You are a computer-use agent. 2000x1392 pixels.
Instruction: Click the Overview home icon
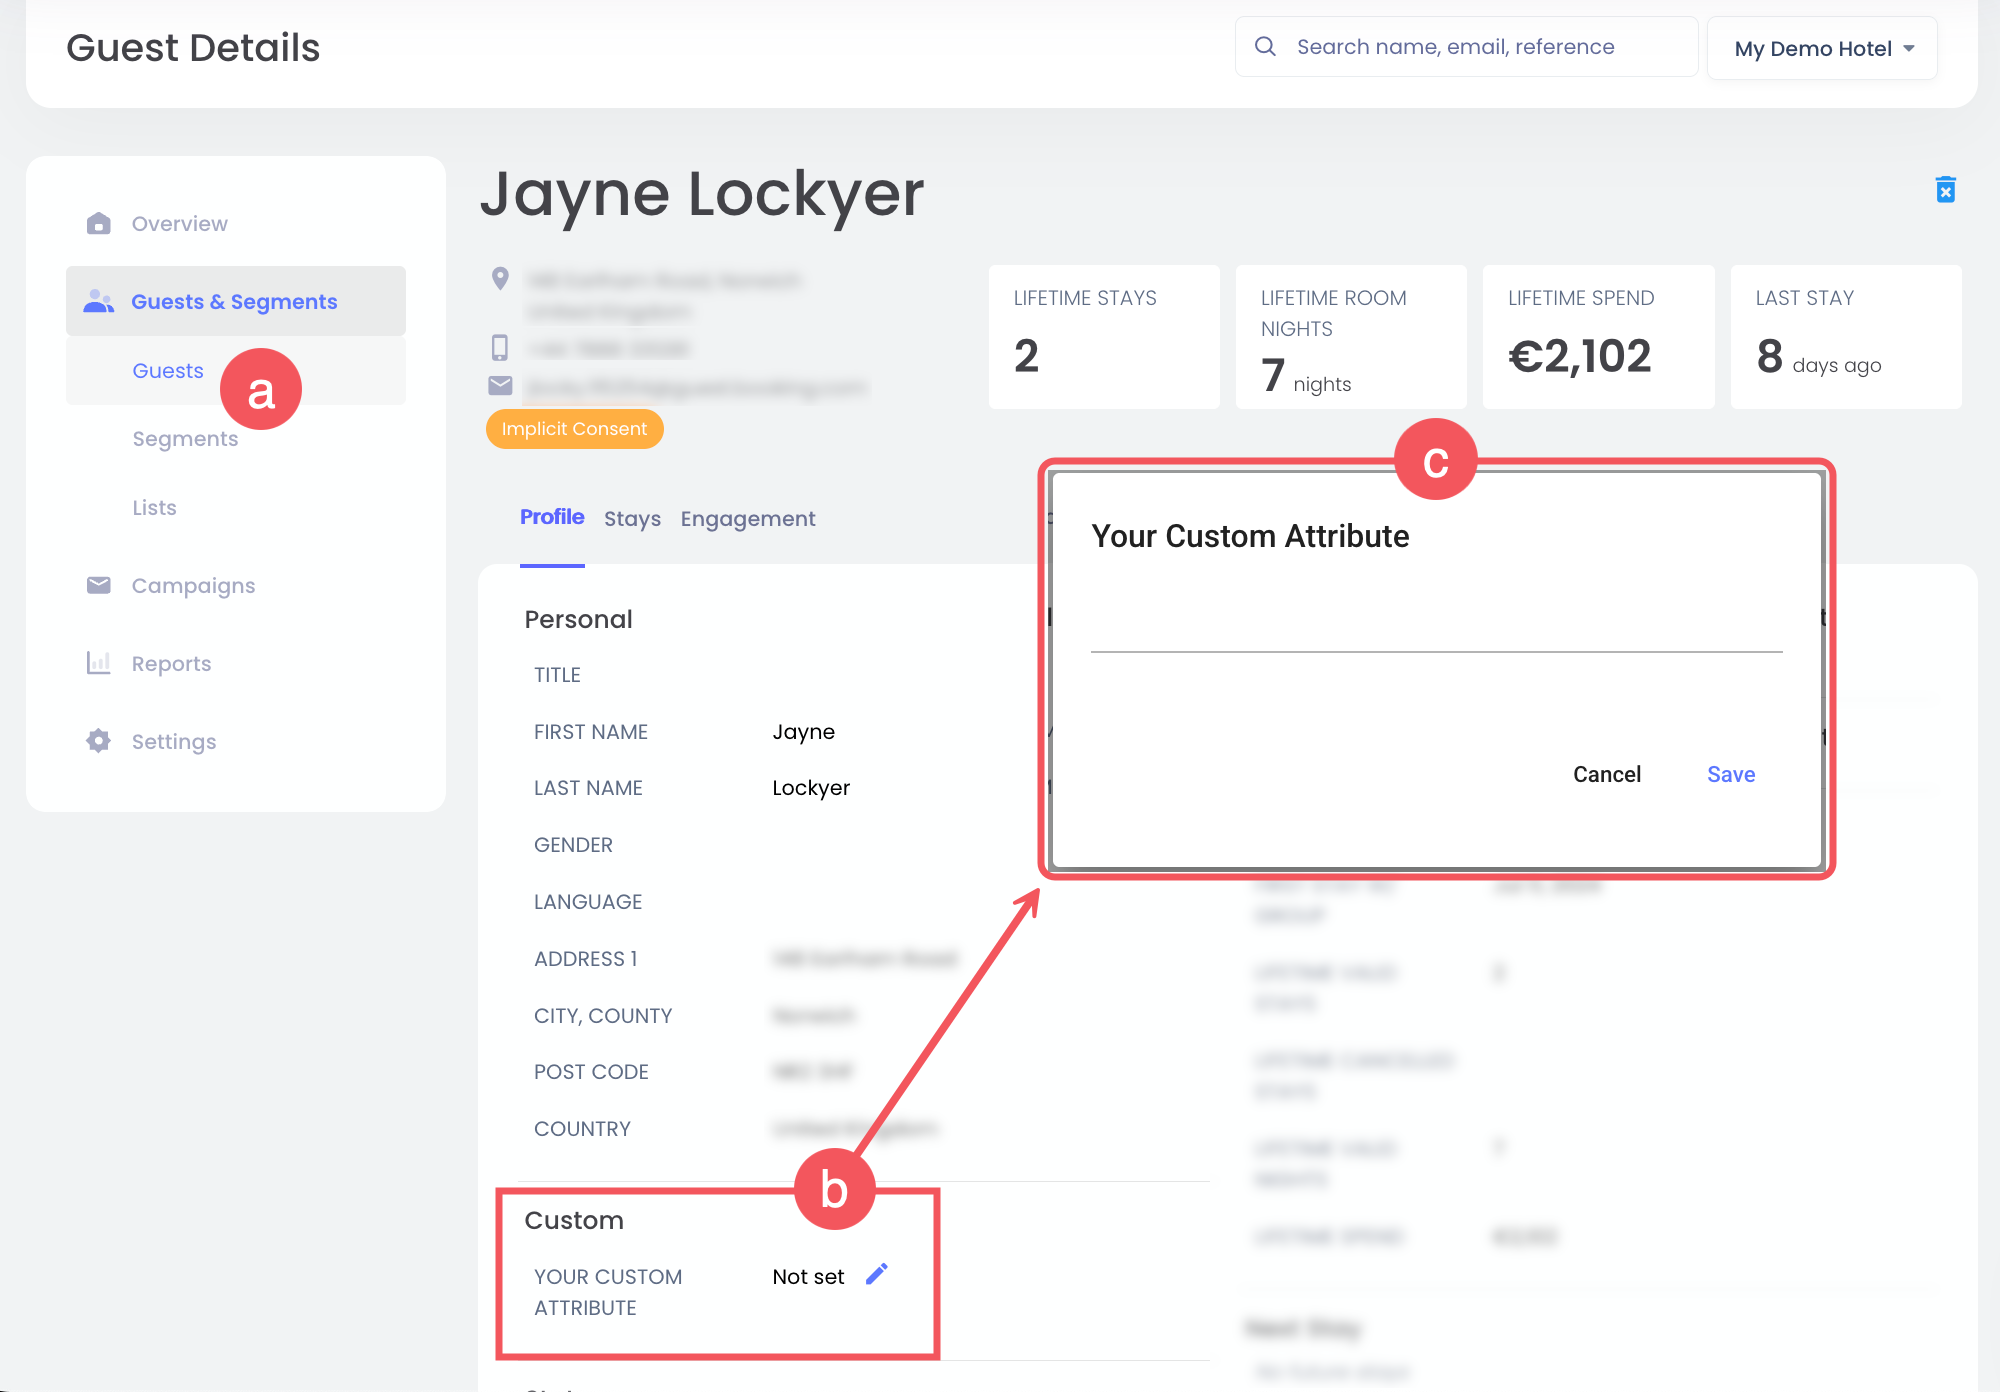pos(98,223)
